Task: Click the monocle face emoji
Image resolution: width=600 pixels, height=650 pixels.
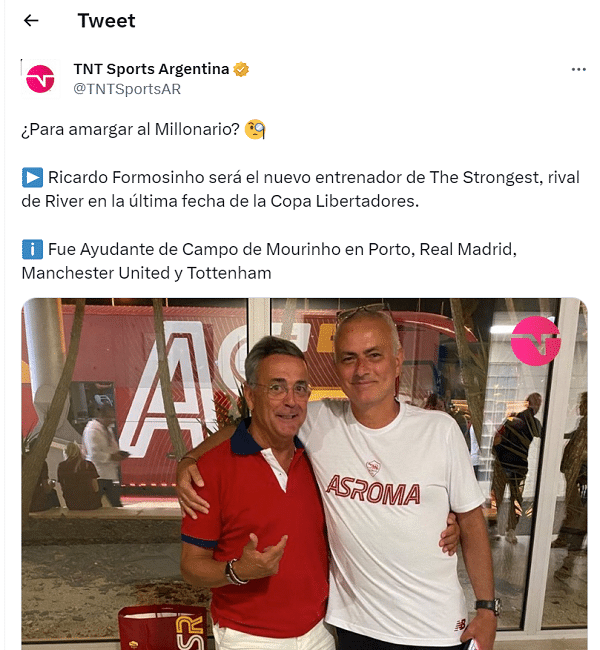Action: pos(255,129)
